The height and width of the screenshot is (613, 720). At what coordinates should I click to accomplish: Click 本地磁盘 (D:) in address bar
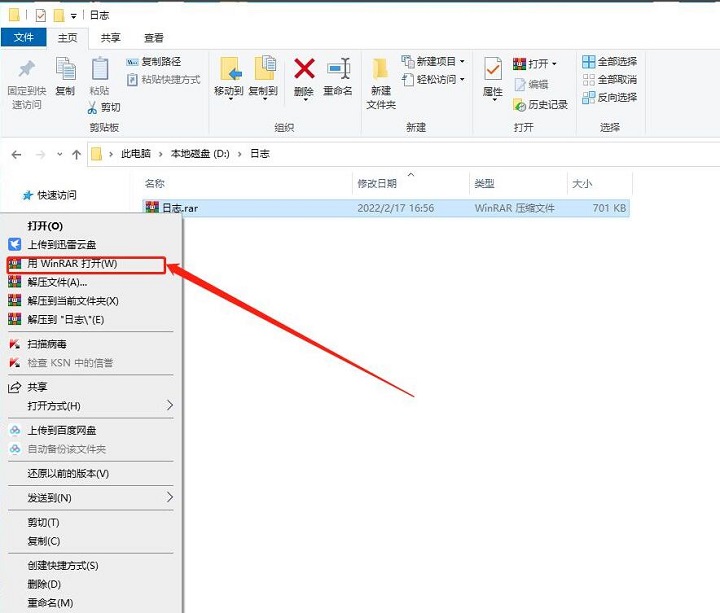tap(200, 154)
